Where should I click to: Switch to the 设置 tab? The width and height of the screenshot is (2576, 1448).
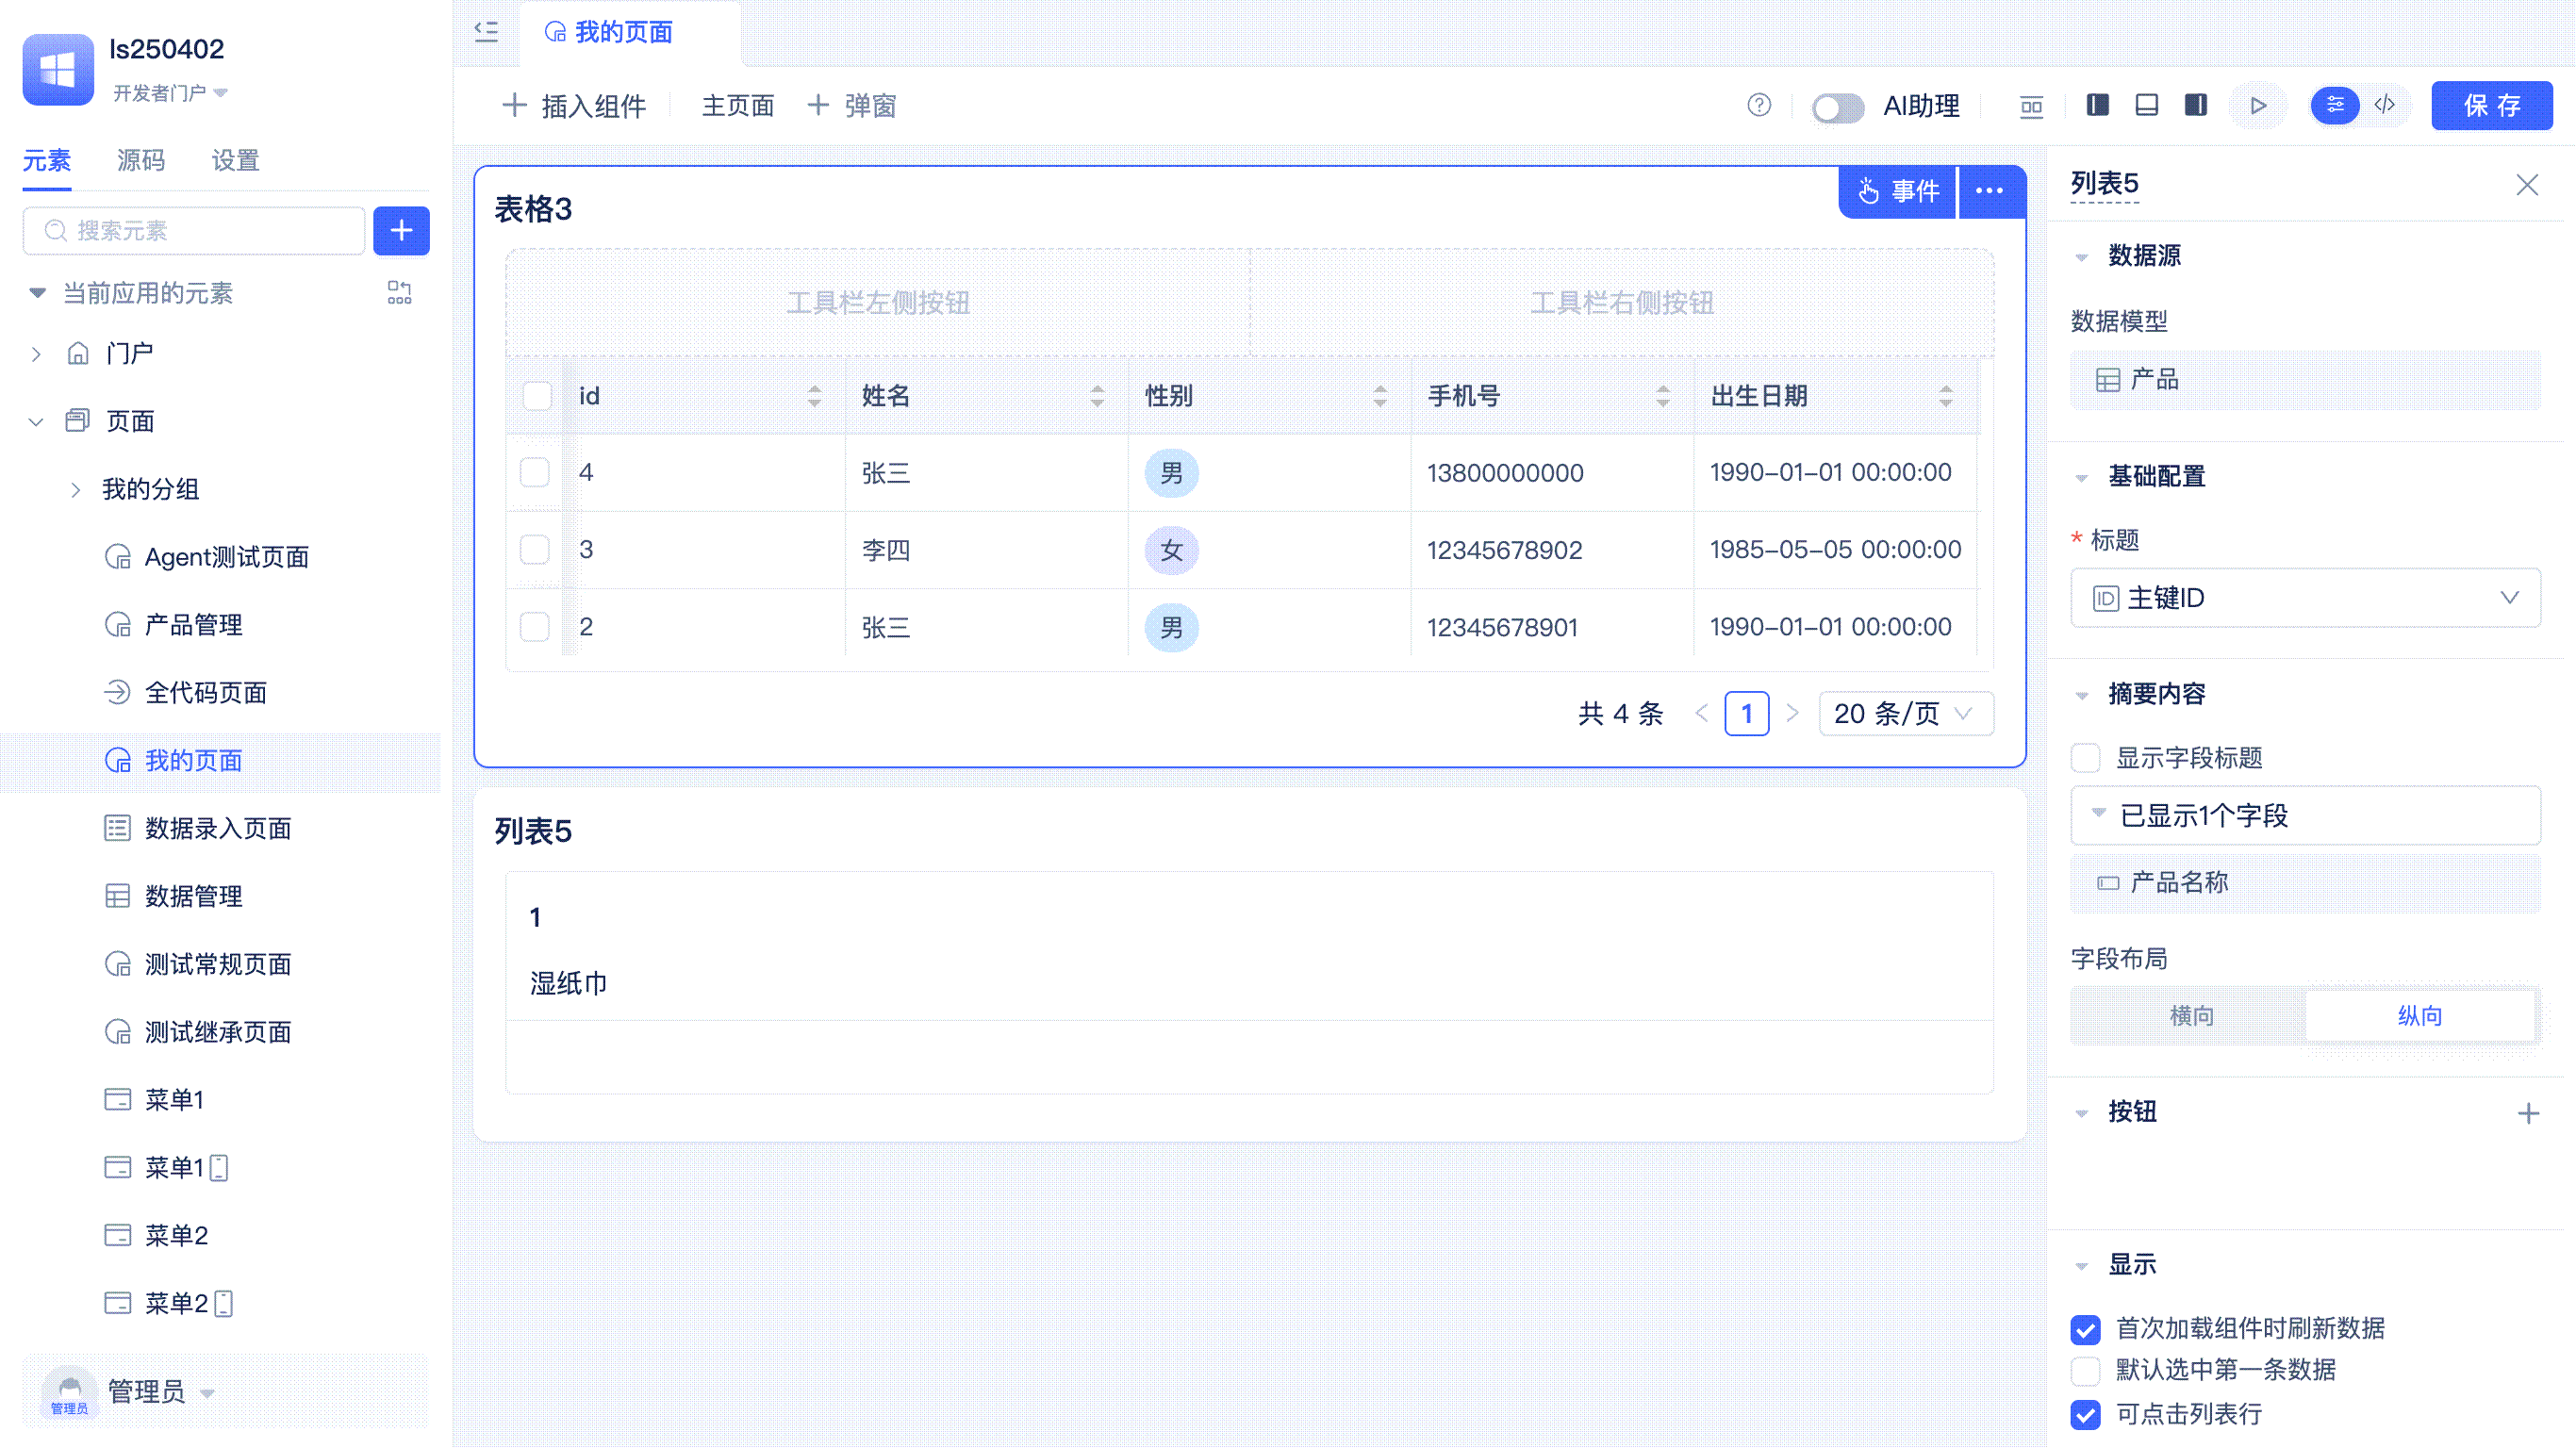[x=236, y=161]
